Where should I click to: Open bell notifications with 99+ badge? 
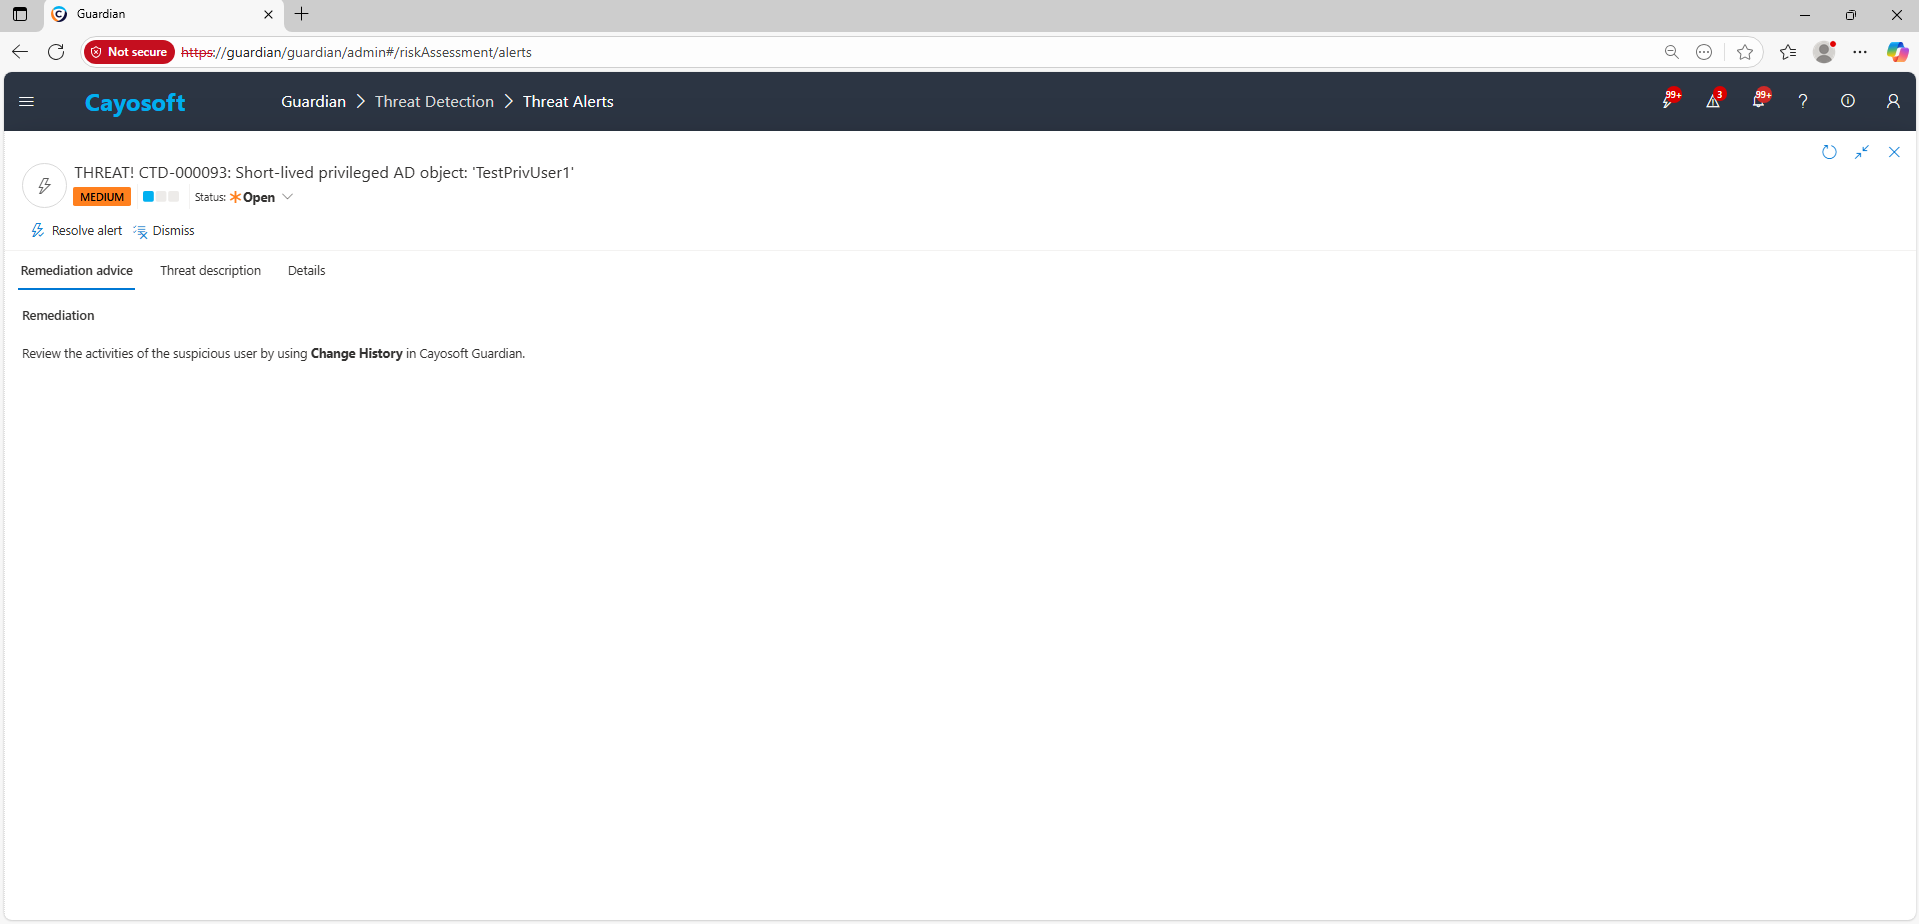click(1759, 101)
